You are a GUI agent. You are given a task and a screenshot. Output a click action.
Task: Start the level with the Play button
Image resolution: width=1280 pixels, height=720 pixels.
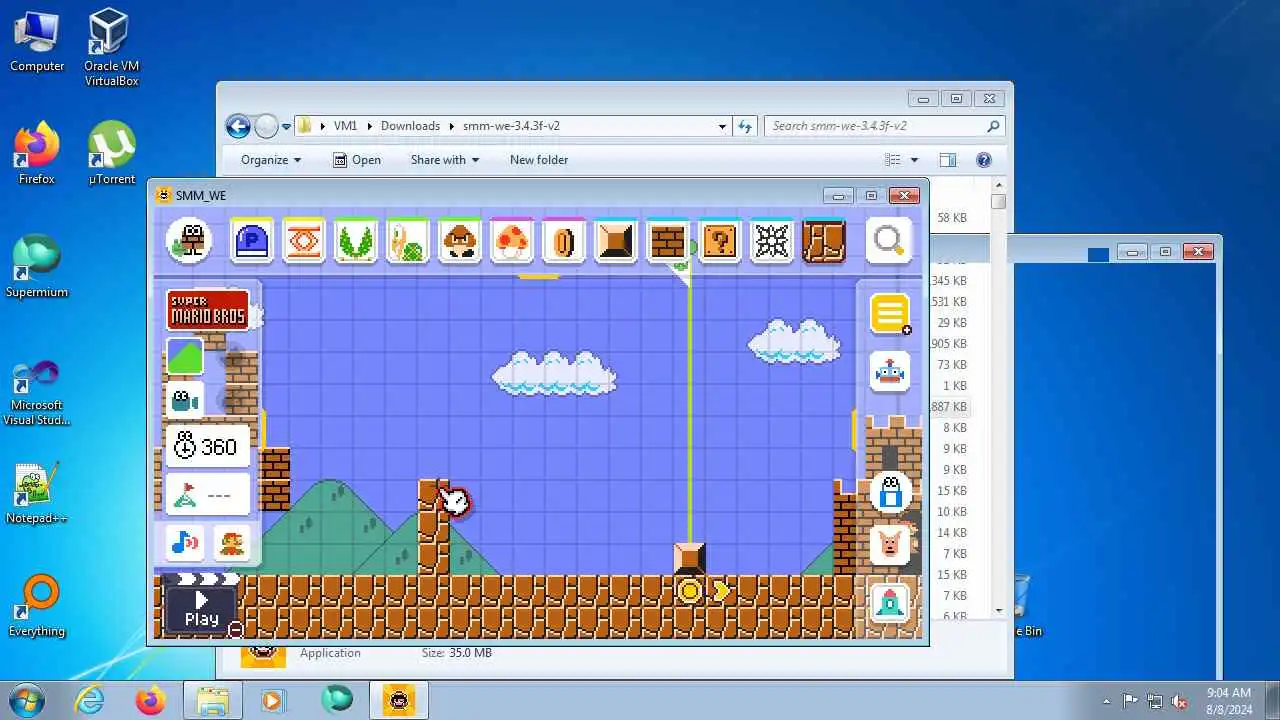tap(200, 609)
